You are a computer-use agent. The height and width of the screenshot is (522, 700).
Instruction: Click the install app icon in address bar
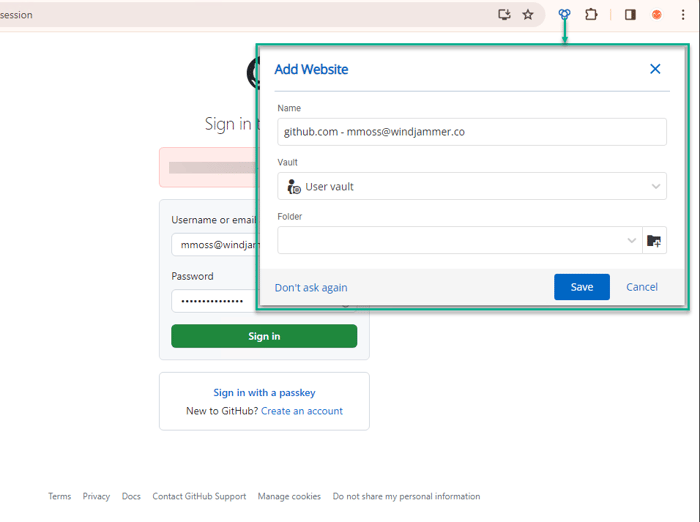point(504,15)
